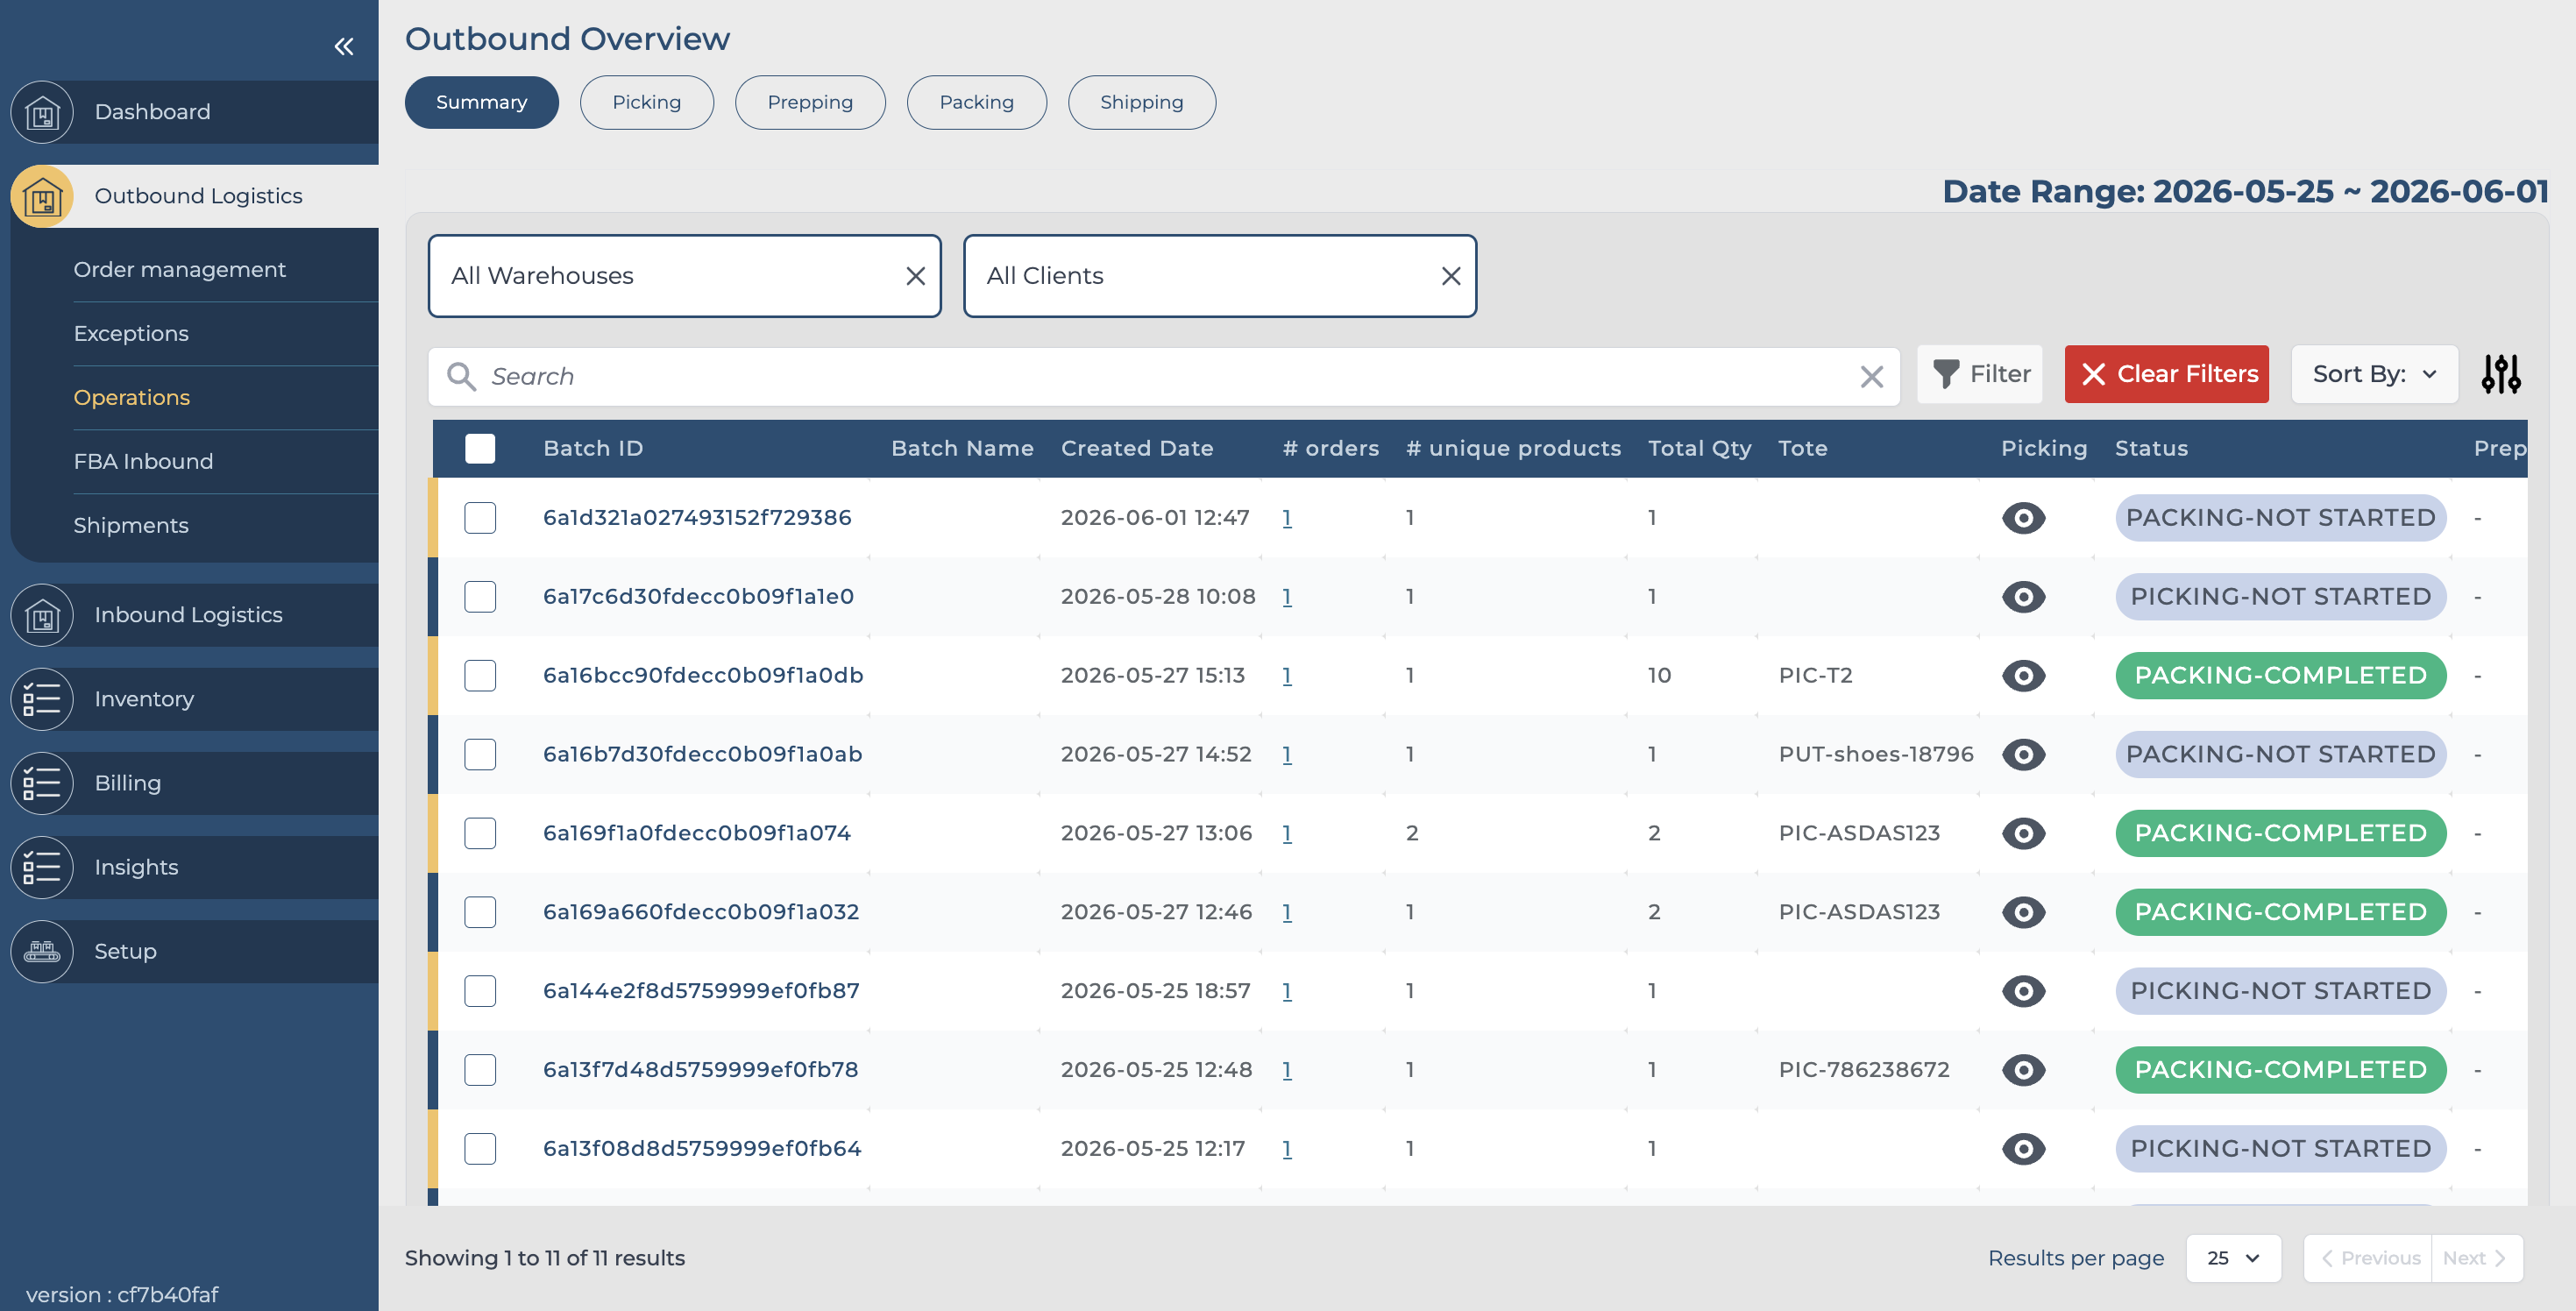Switch to the Summary tab

click(481, 103)
